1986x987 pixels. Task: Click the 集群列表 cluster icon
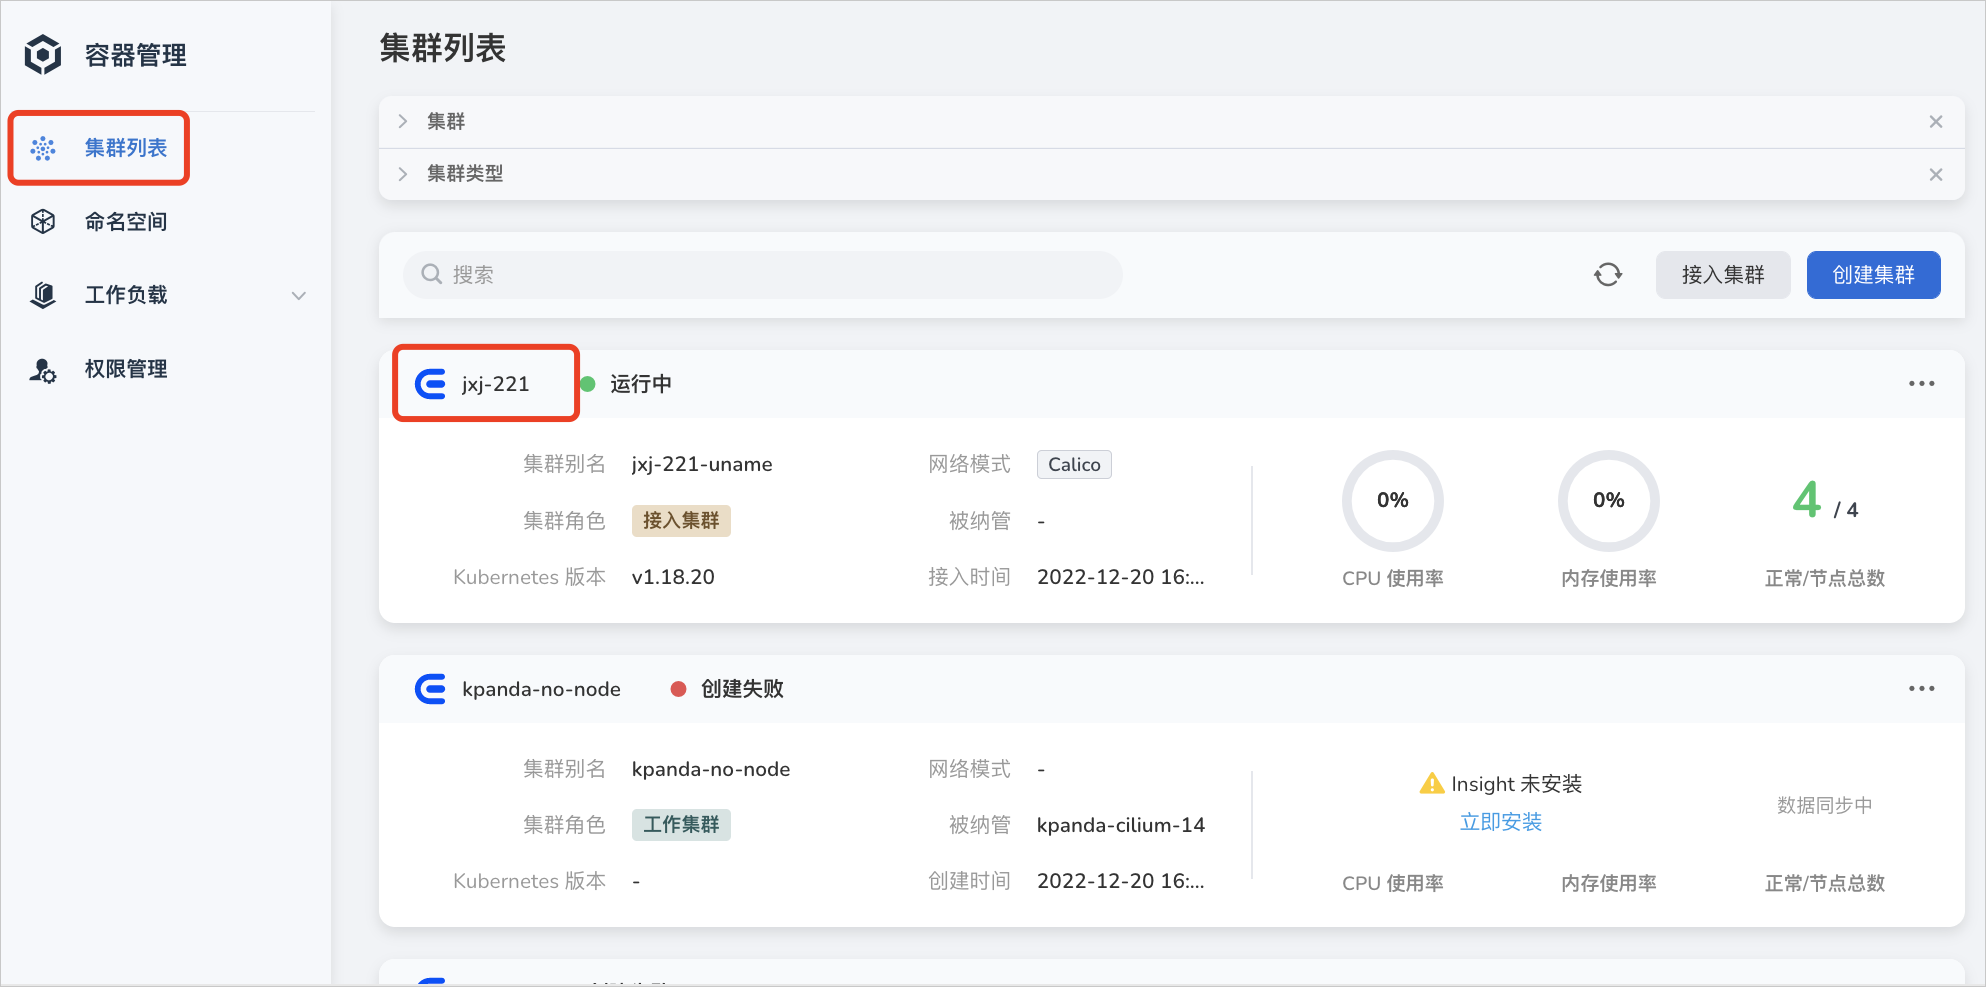pyautogui.click(x=43, y=149)
